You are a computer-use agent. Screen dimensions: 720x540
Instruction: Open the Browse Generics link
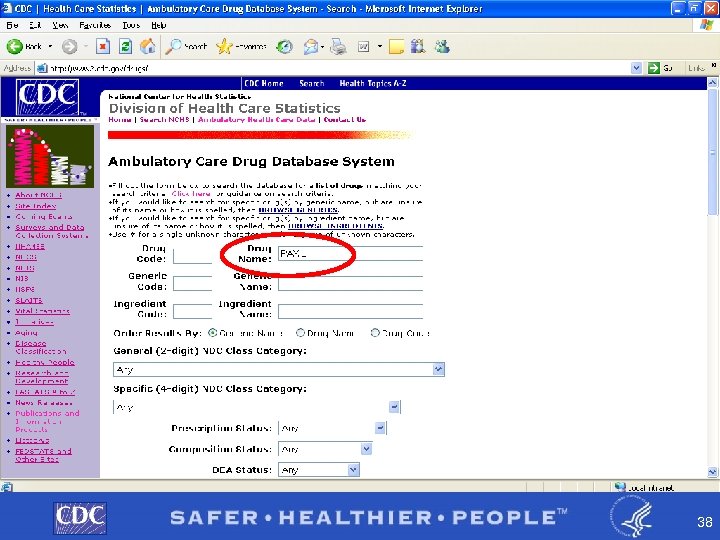(298, 210)
